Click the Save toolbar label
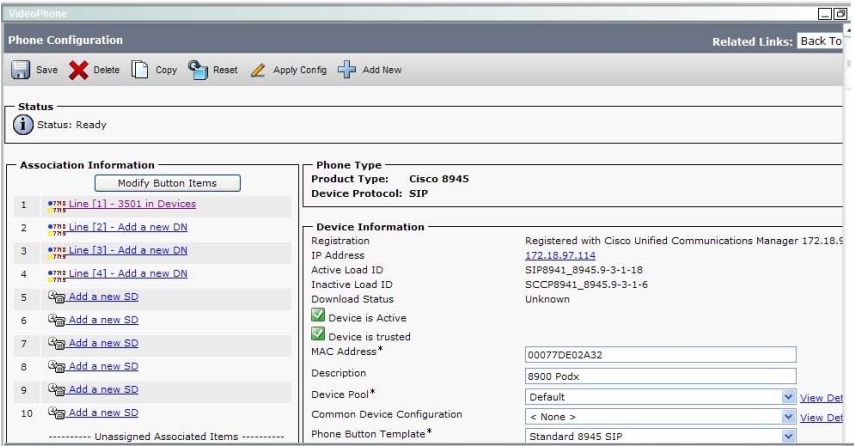The width and height of the screenshot is (854, 446). click(x=47, y=70)
